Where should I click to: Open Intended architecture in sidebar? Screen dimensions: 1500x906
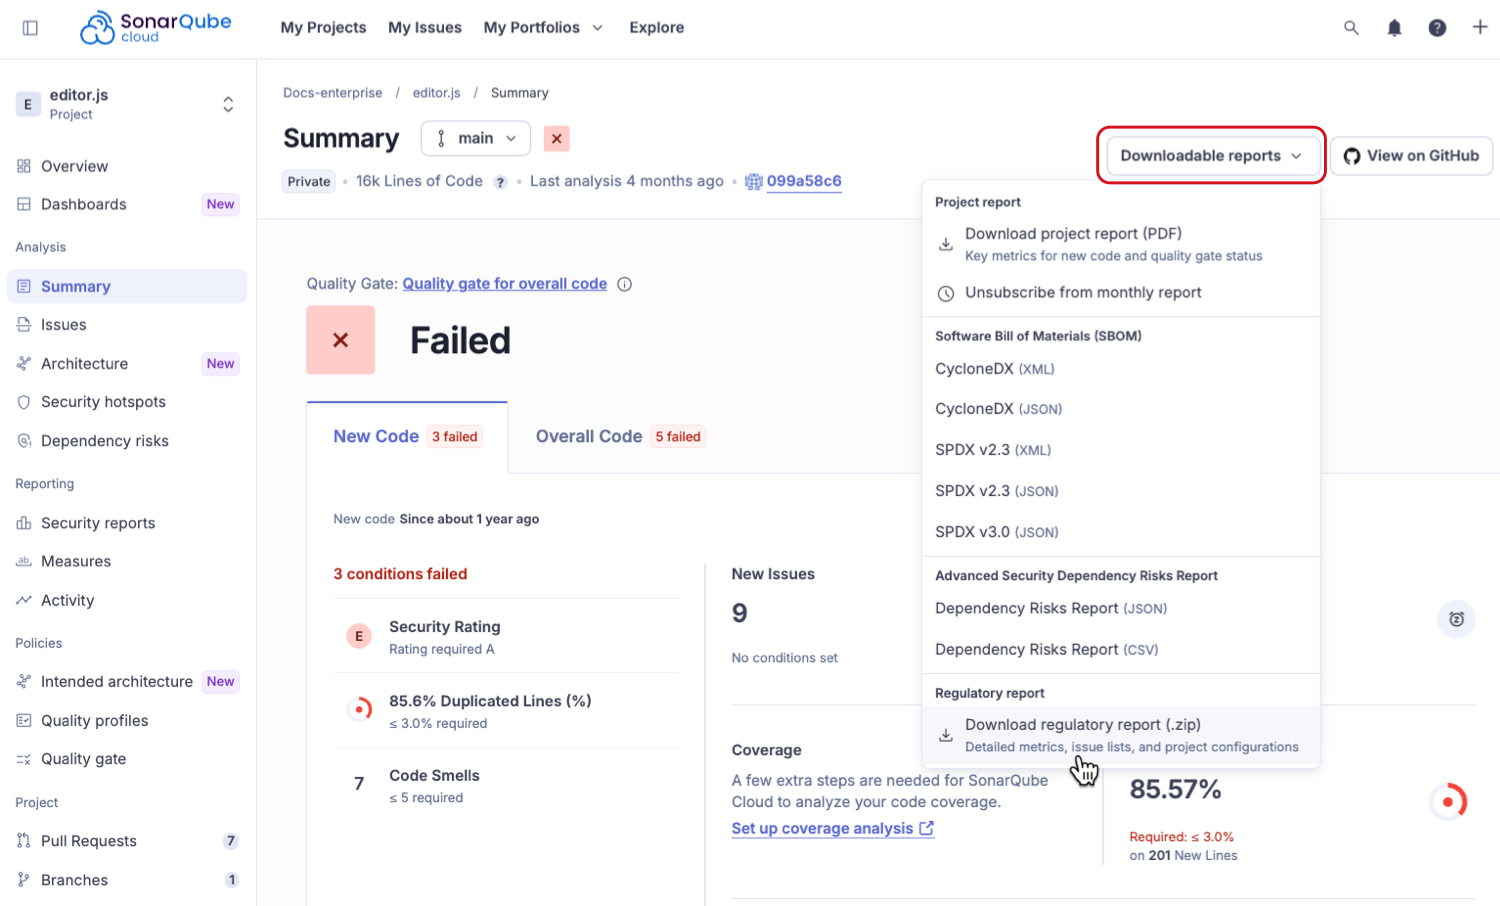pos(127,682)
